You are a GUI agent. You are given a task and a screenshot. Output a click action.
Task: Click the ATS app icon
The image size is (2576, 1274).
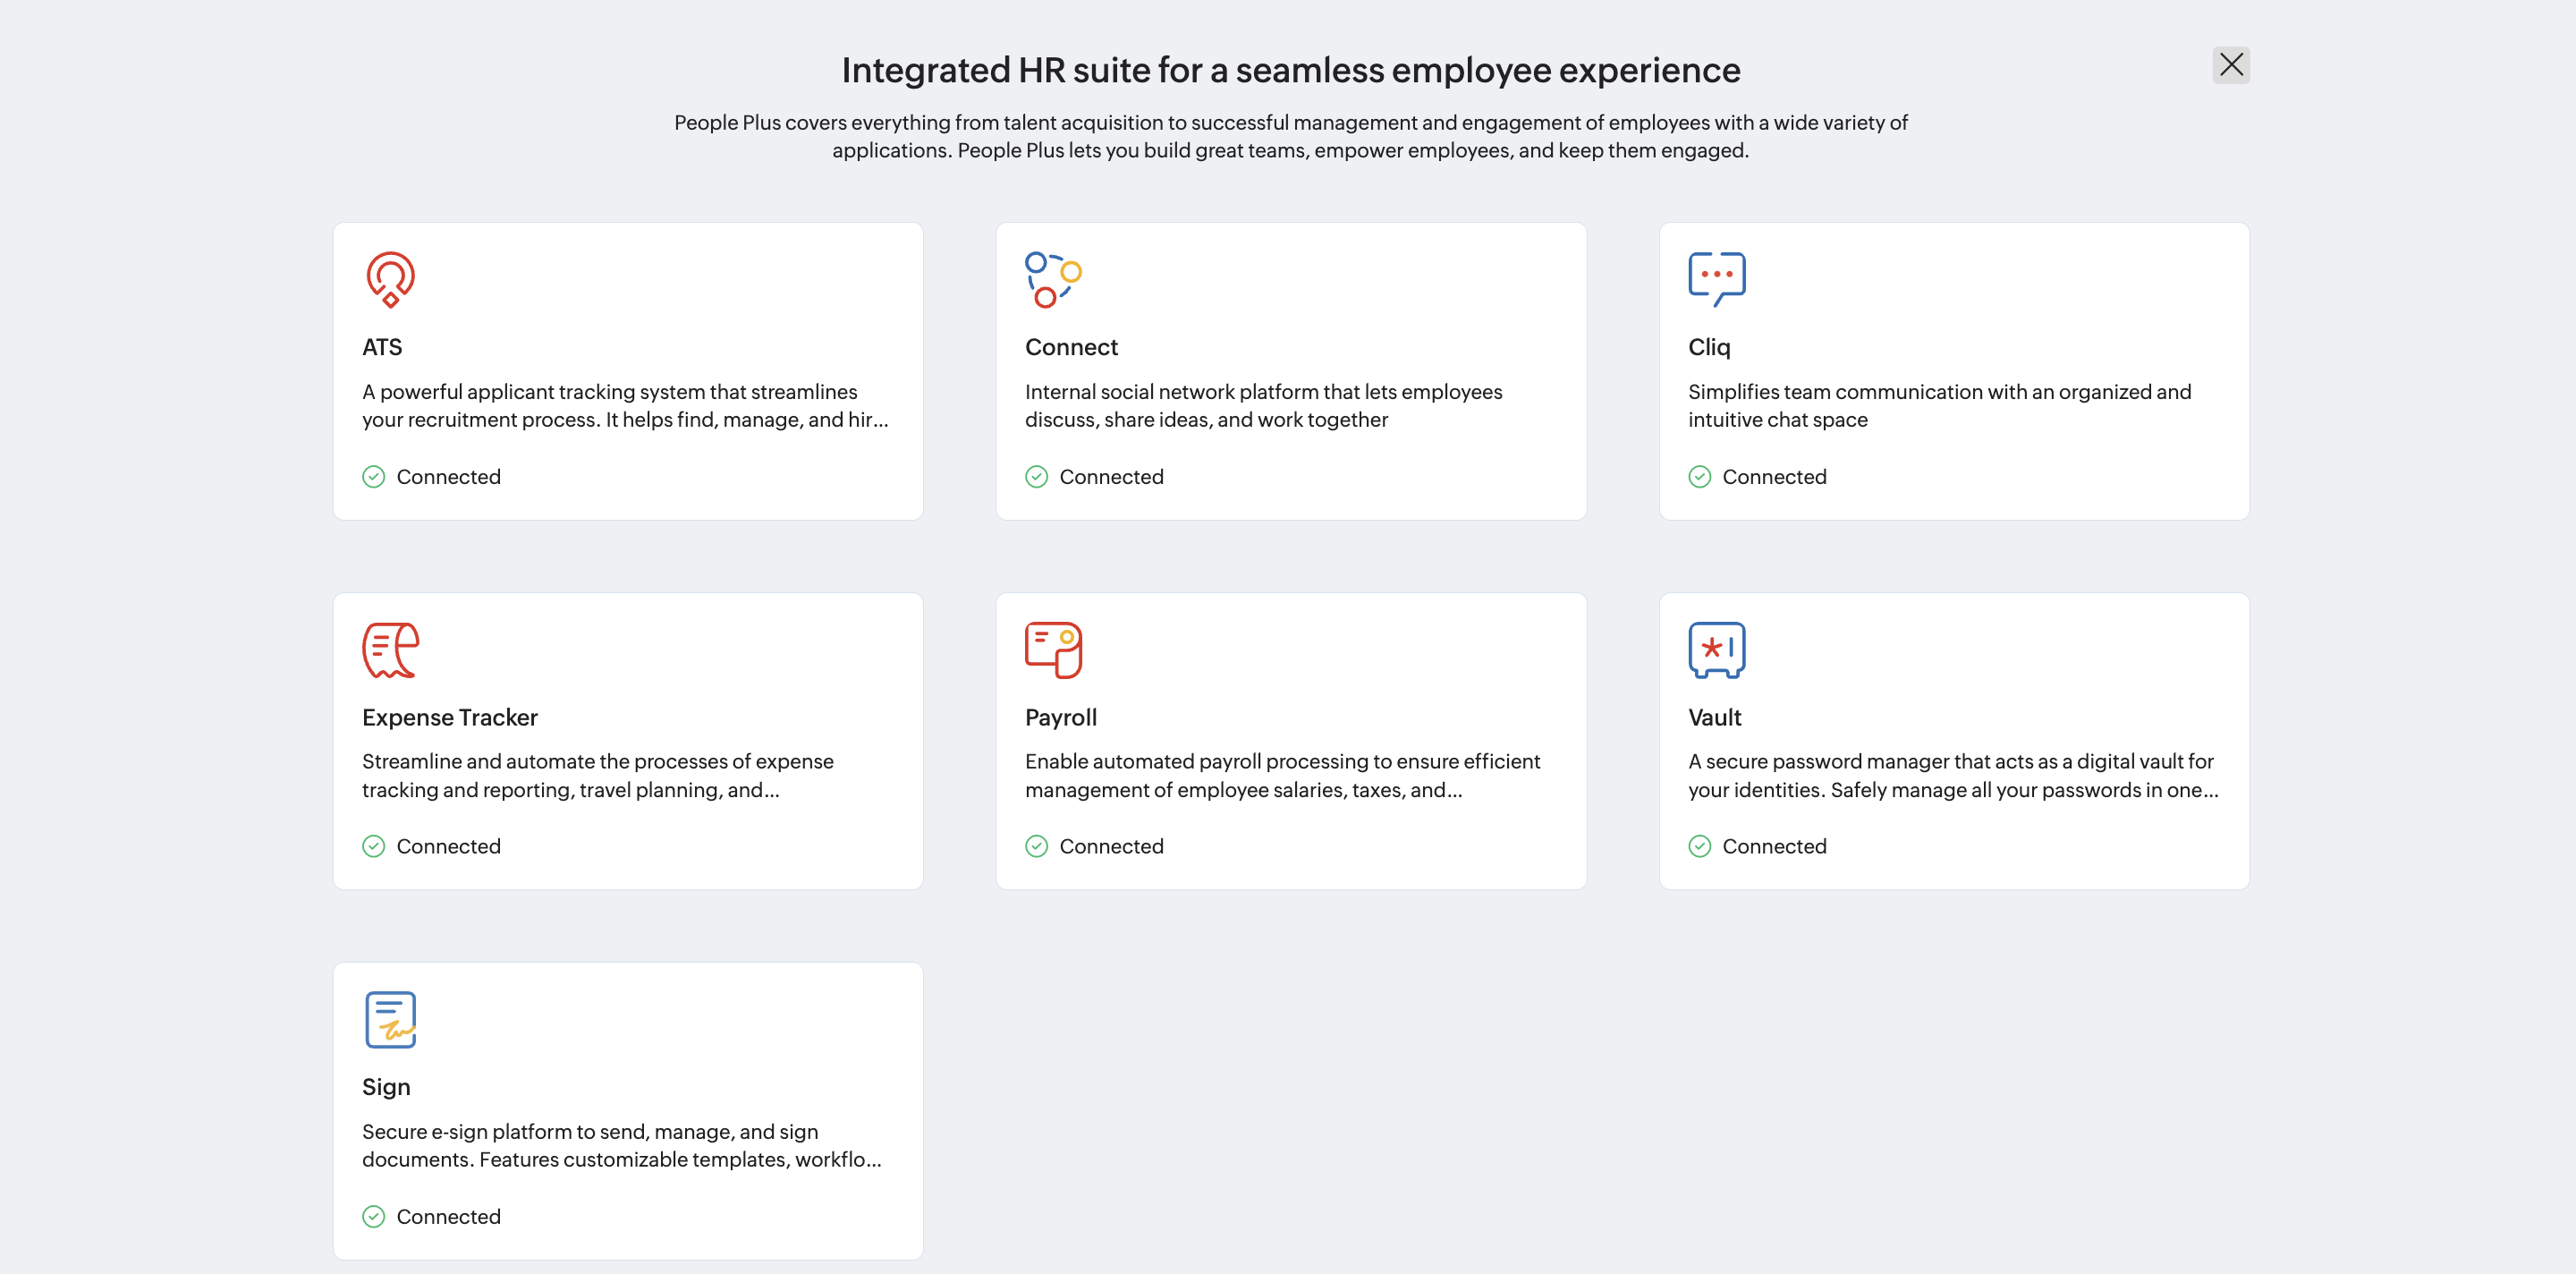tap(390, 279)
